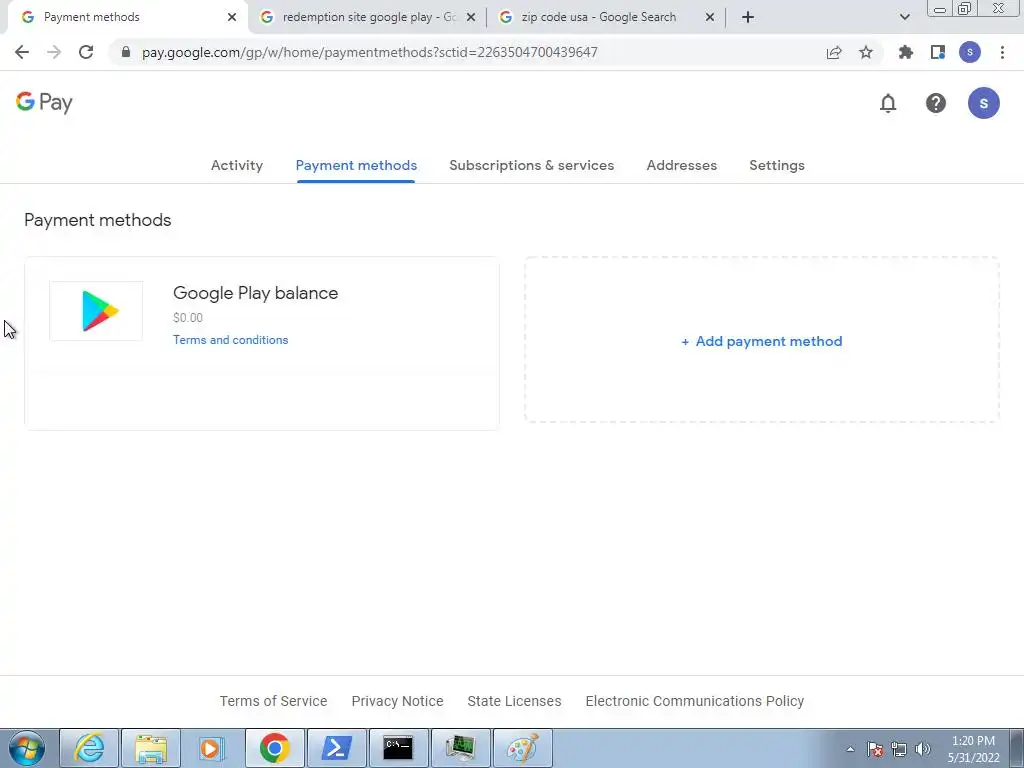Share this page icon in address bar
This screenshot has width=1024, height=768.
pyautogui.click(x=834, y=52)
